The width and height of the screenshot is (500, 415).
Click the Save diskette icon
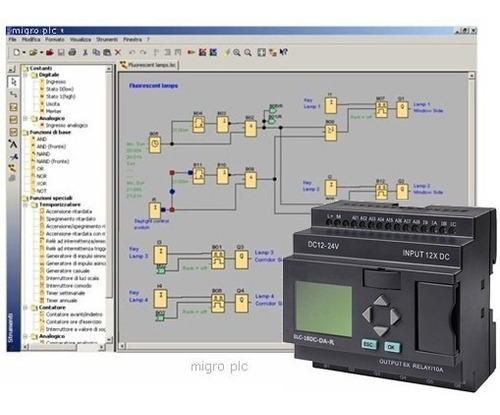tap(61, 52)
